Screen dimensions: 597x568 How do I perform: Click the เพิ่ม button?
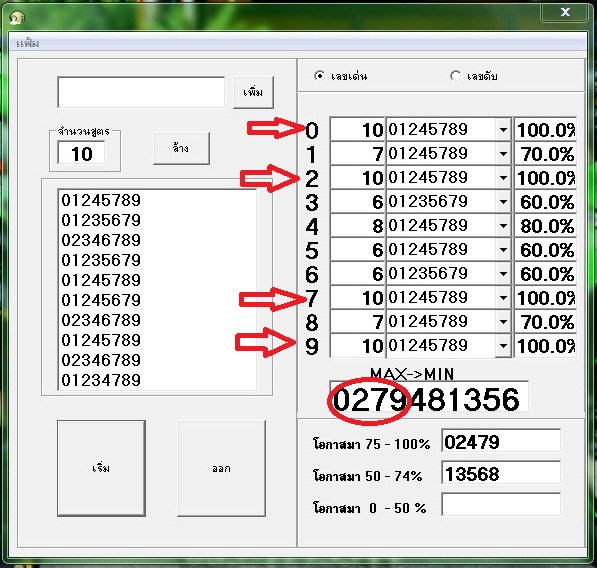click(253, 93)
